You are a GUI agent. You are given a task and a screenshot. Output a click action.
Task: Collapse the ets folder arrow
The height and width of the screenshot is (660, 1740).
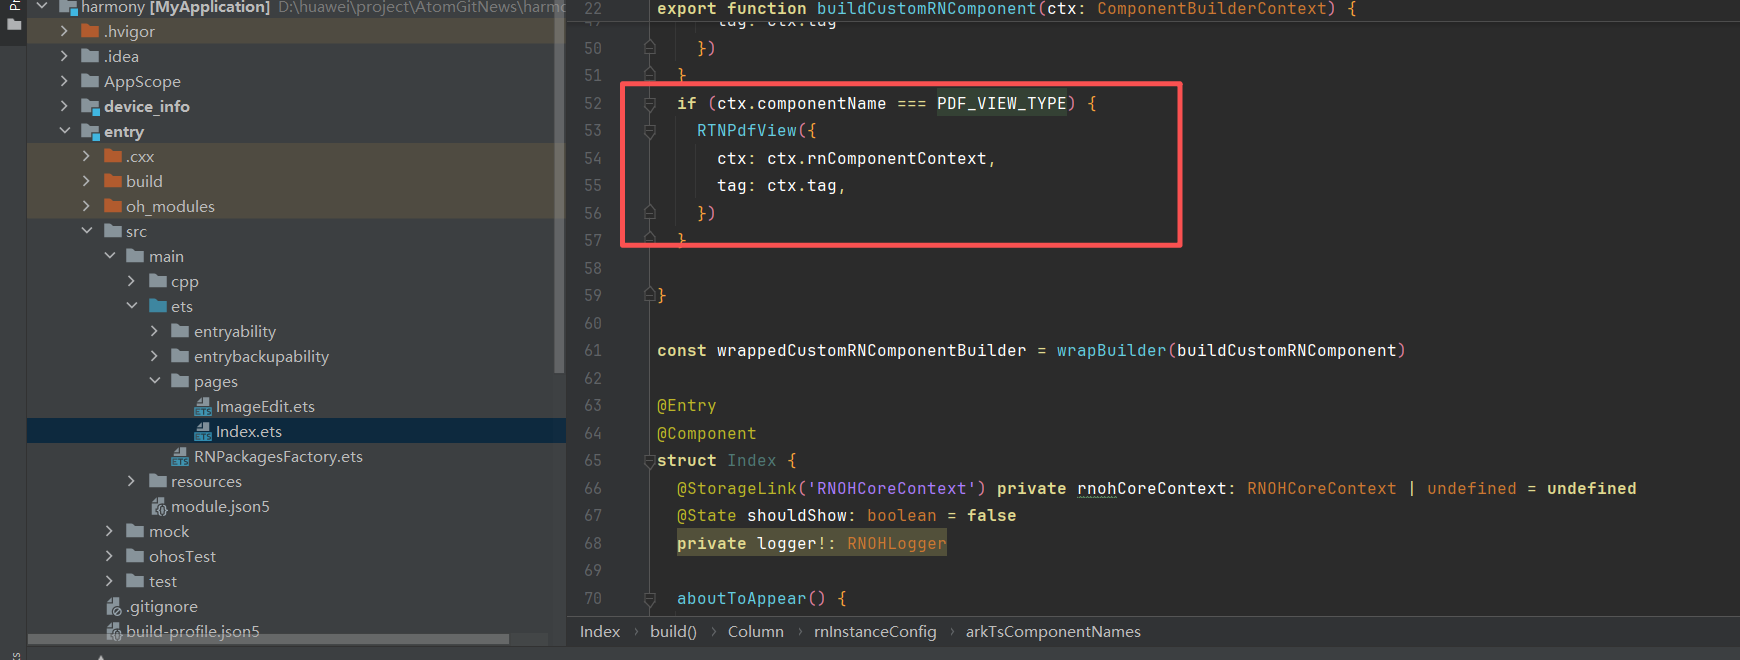pyautogui.click(x=132, y=306)
